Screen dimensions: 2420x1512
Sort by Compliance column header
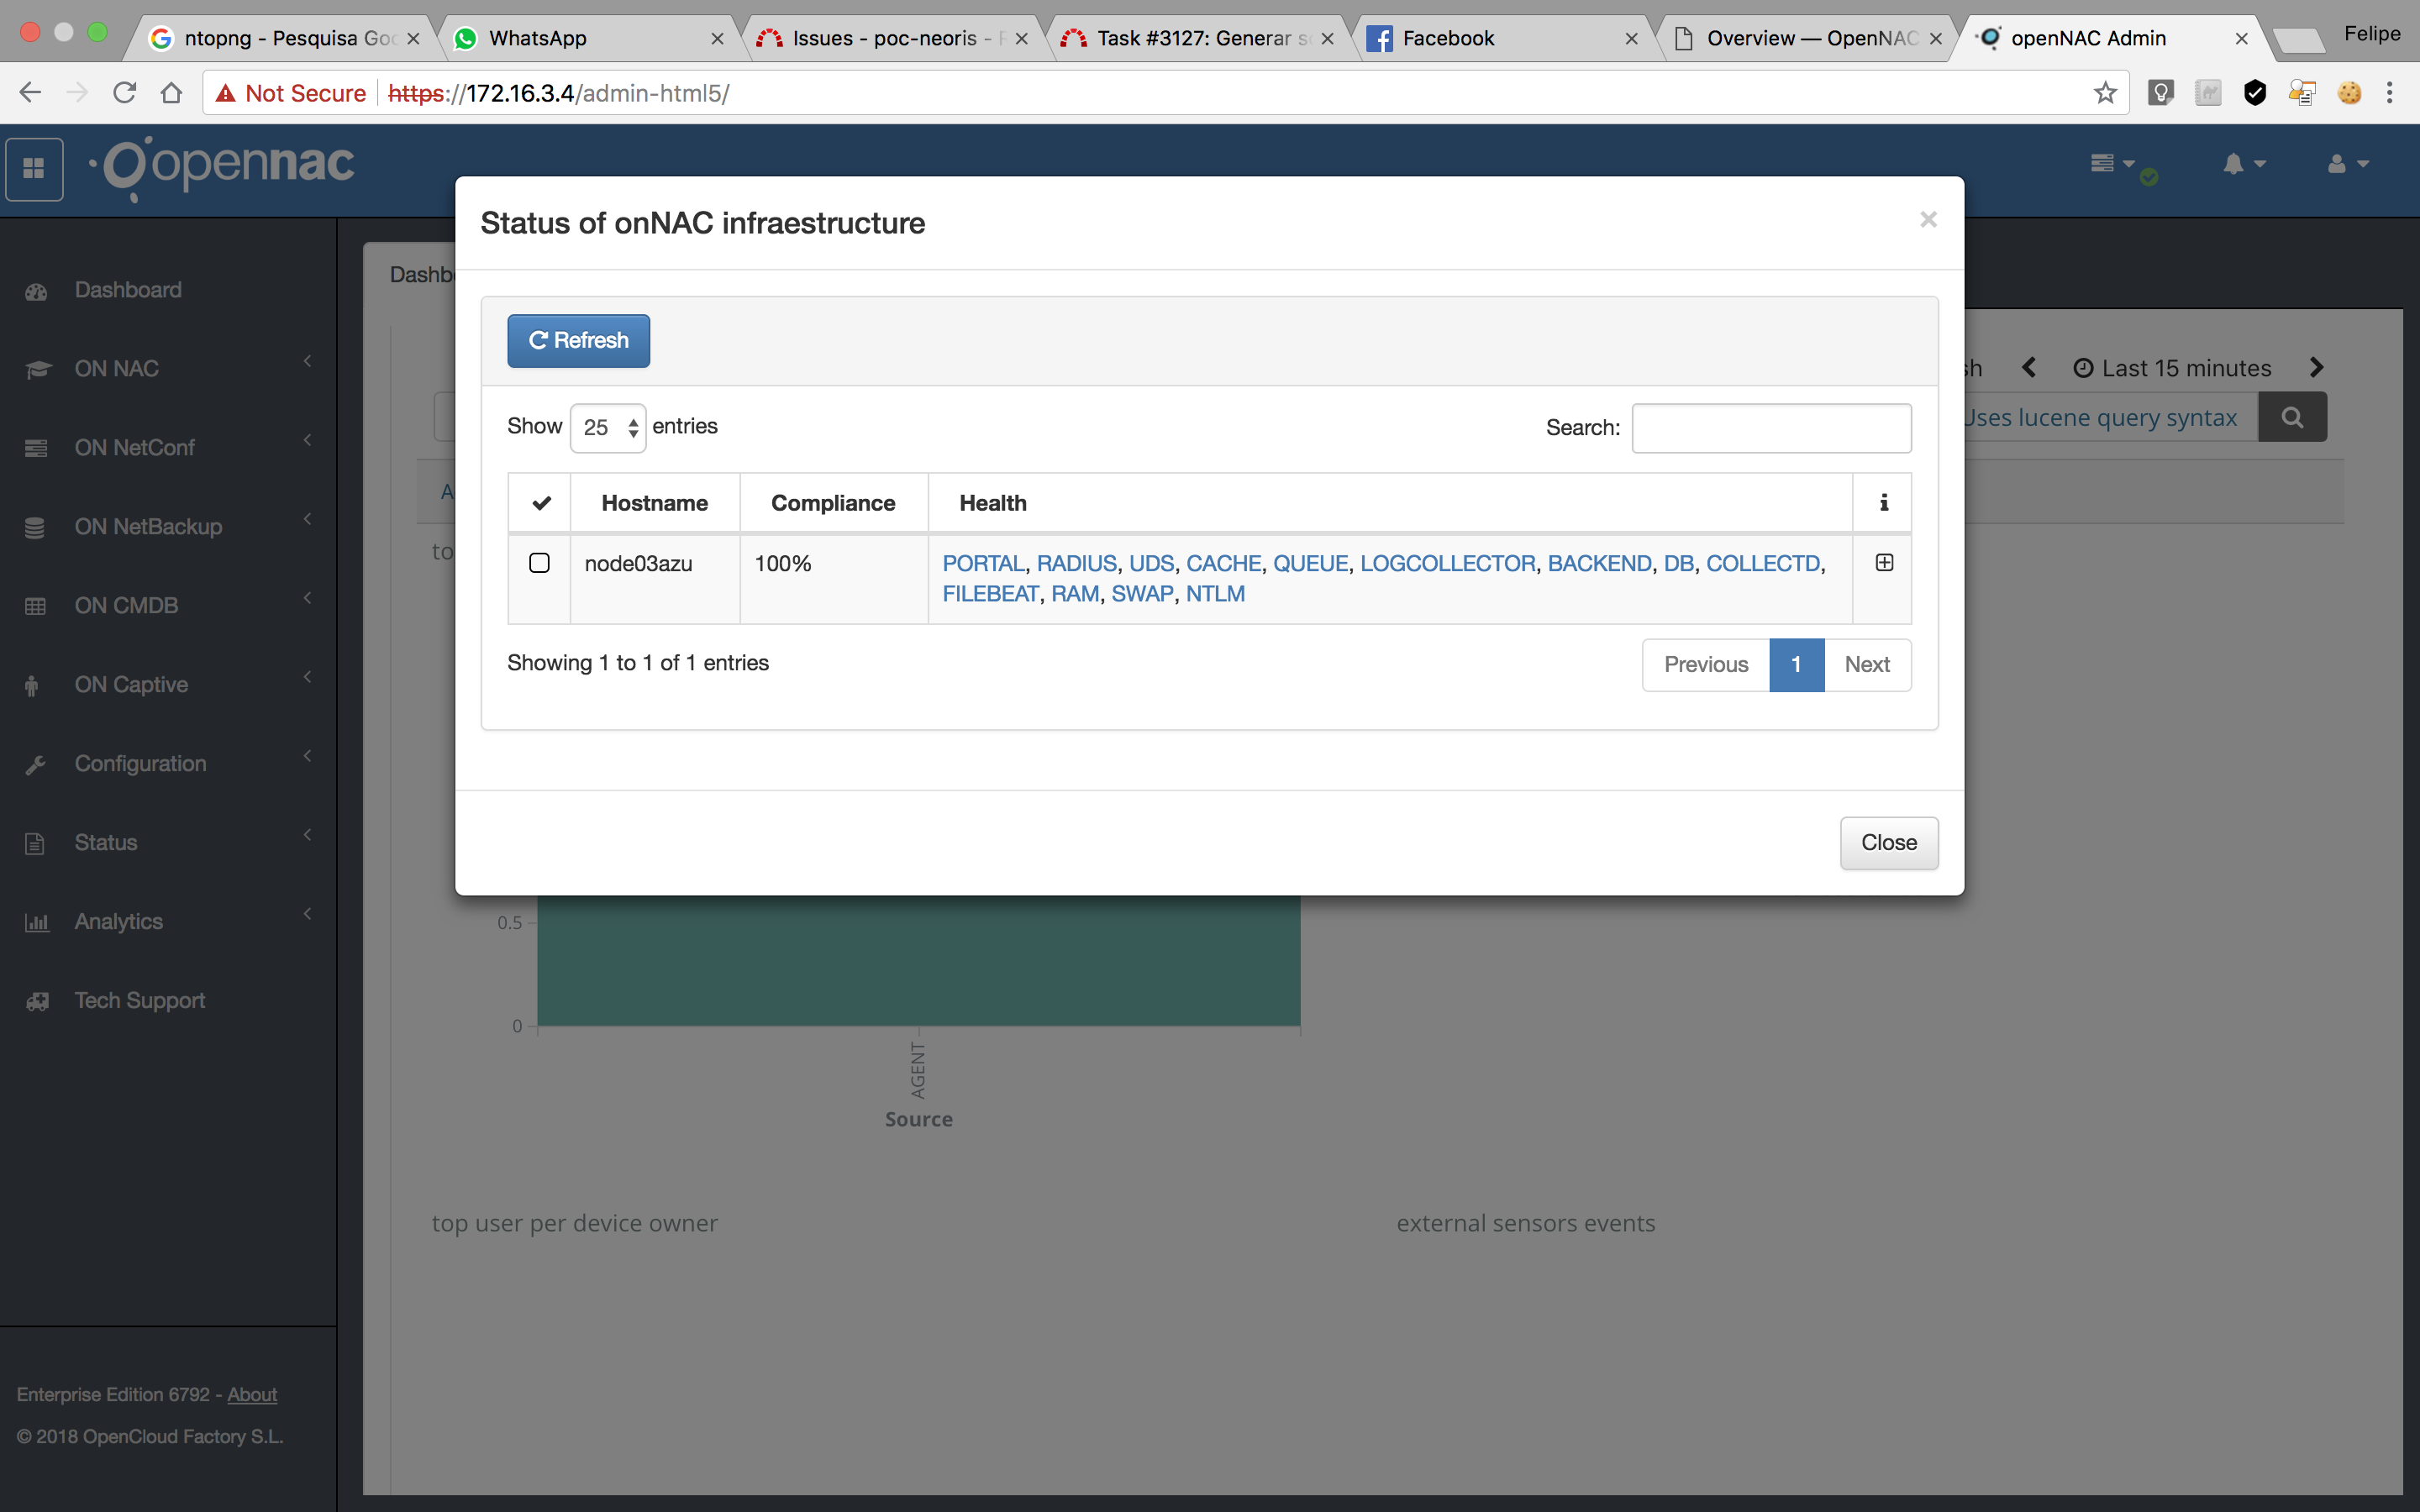pyautogui.click(x=833, y=503)
